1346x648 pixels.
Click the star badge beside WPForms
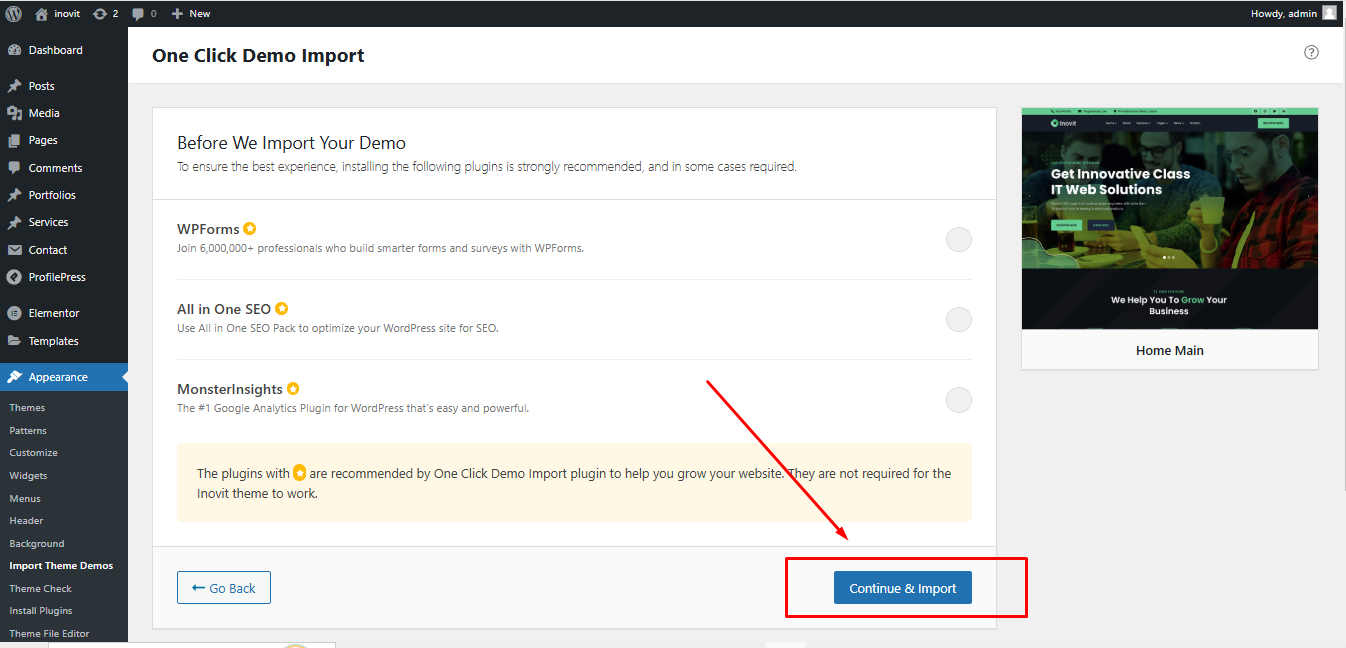[250, 229]
